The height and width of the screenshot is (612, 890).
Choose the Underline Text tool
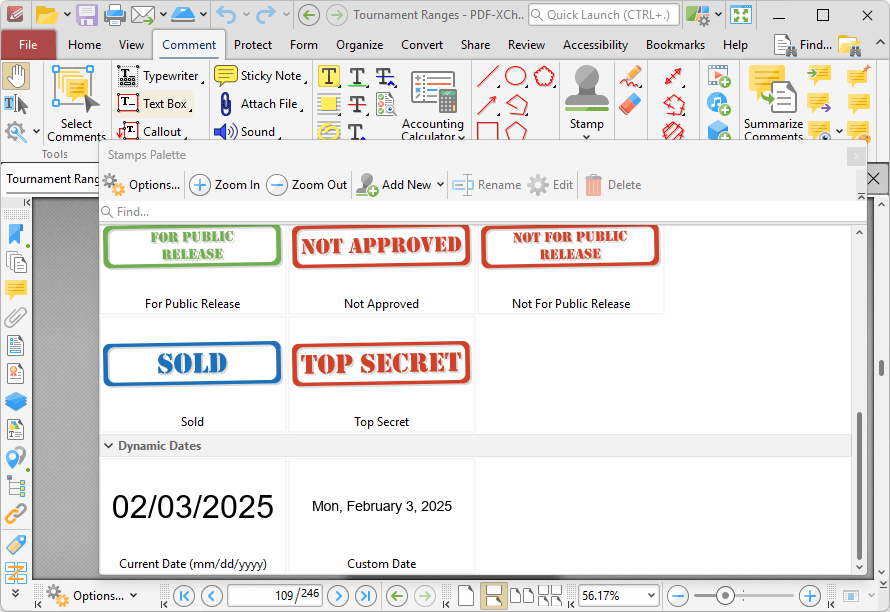(x=357, y=76)
